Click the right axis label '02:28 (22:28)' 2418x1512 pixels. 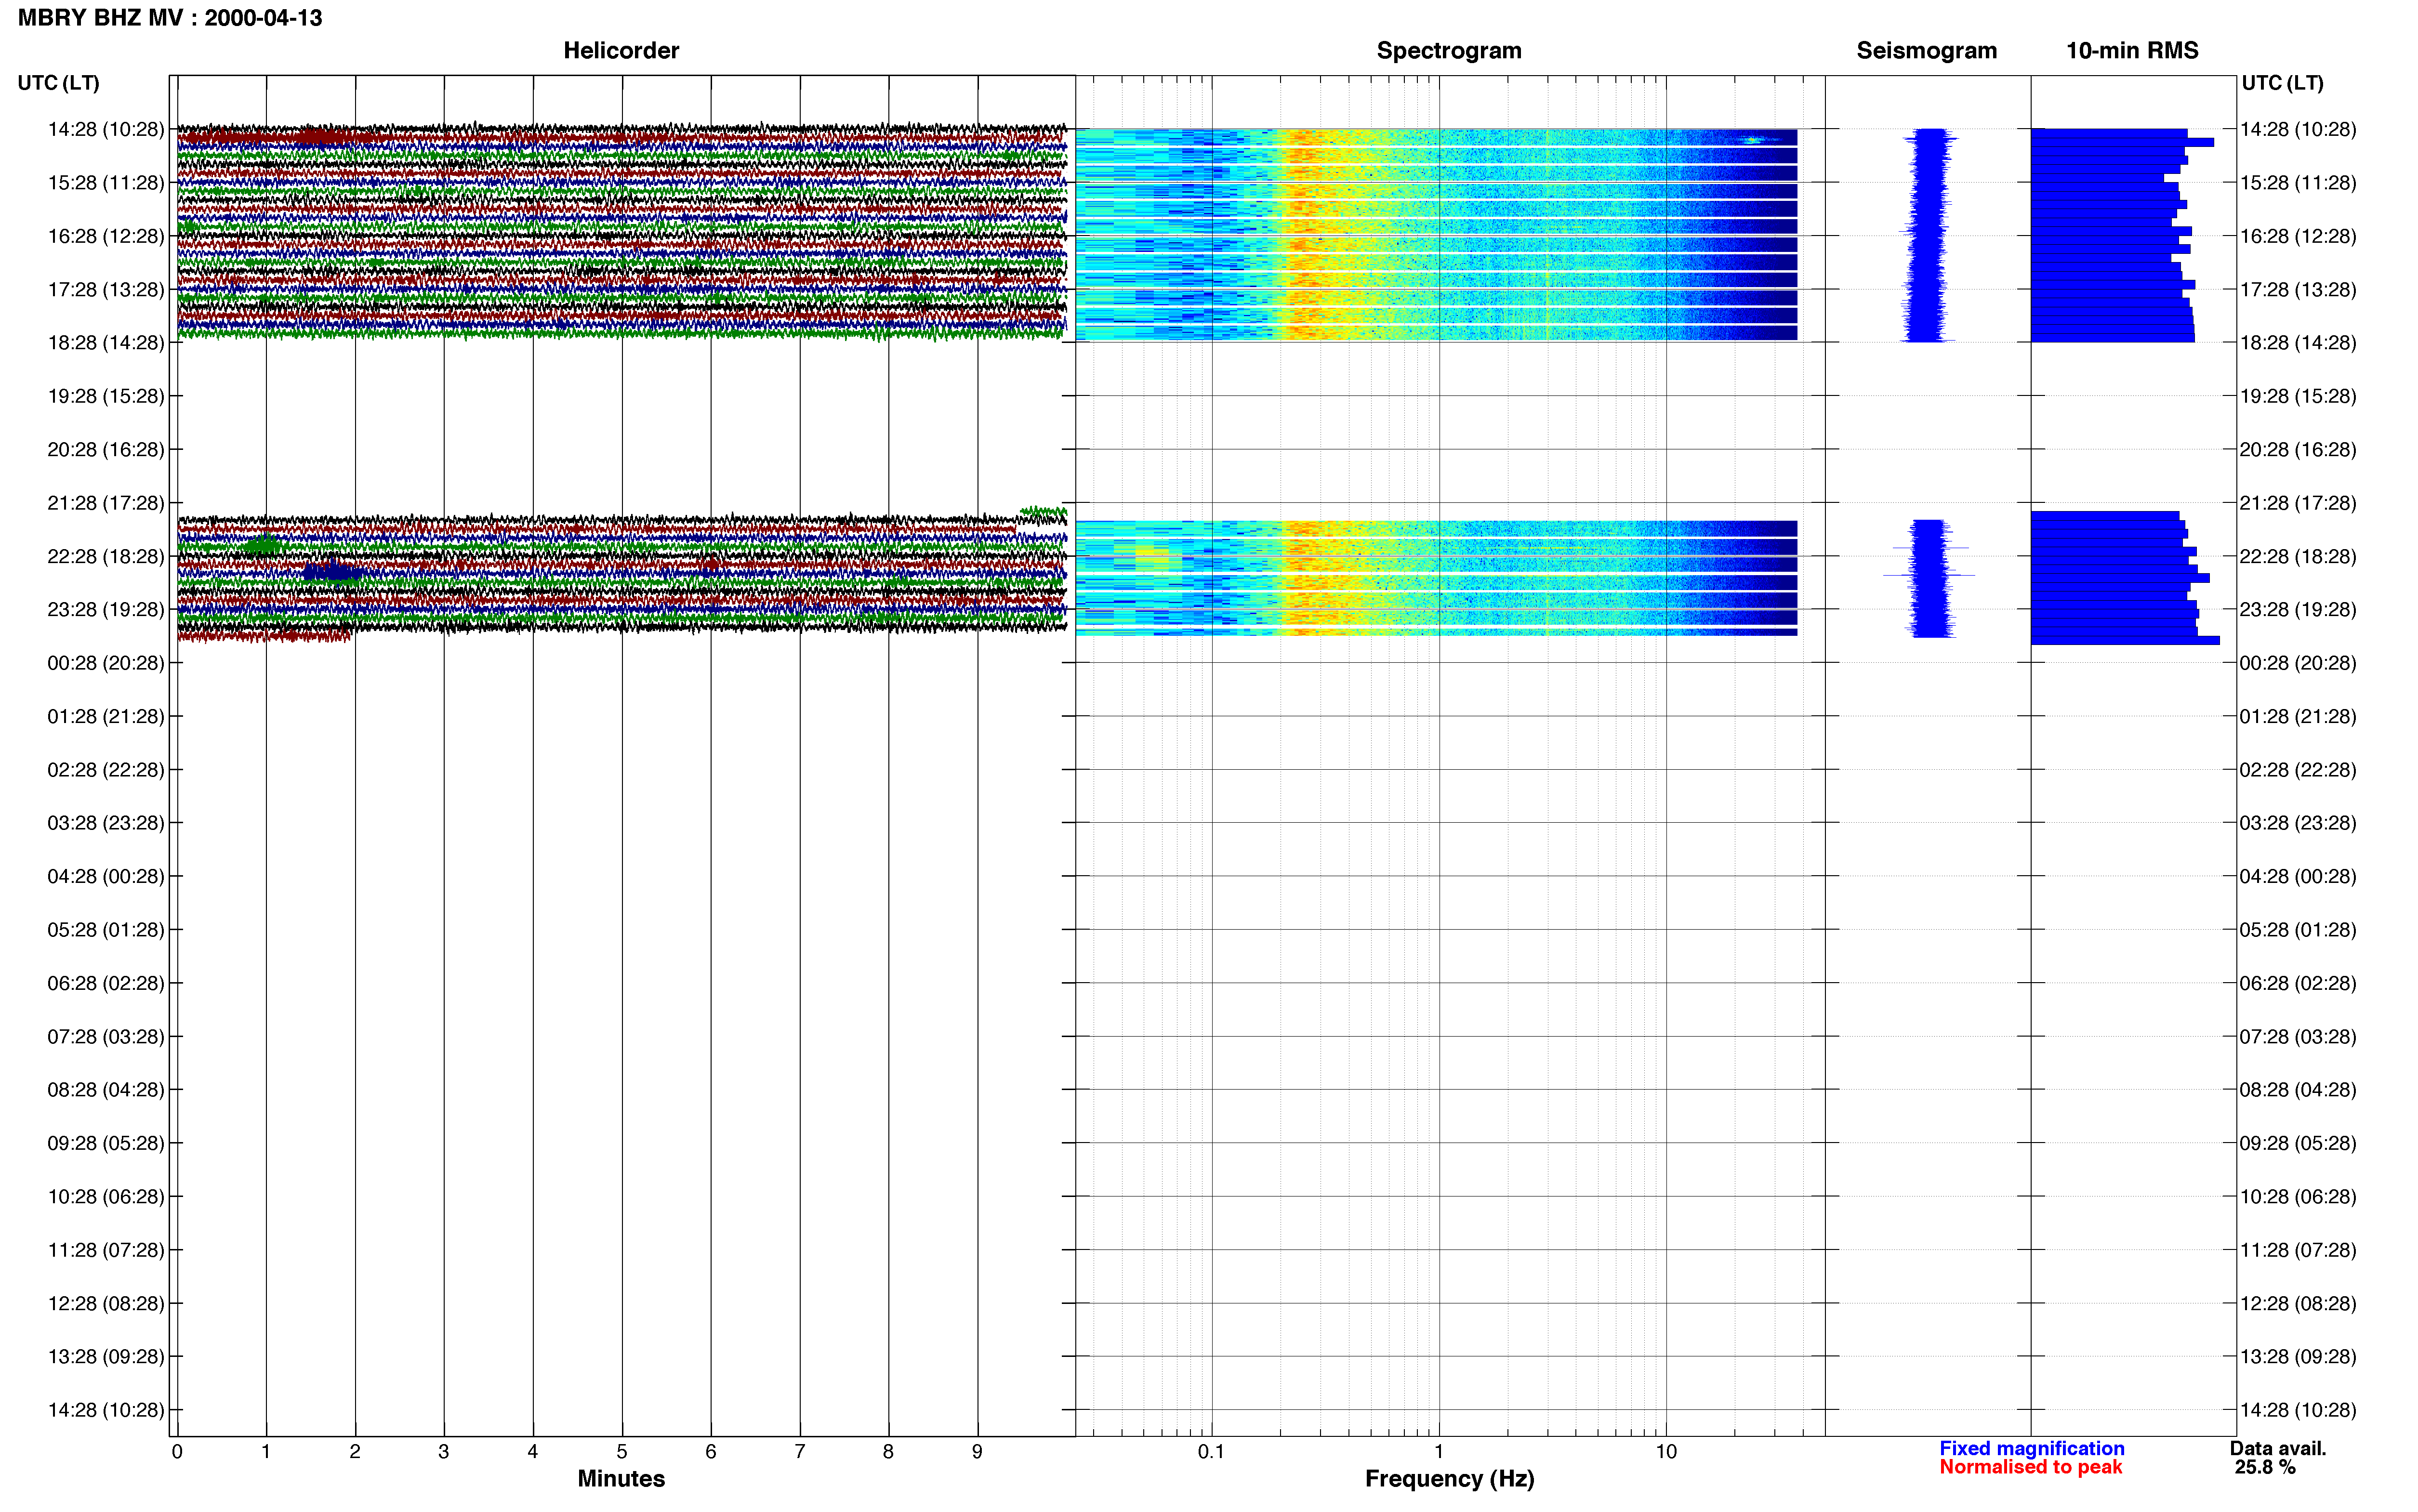pyautogui.click(x=2298, y=770)
